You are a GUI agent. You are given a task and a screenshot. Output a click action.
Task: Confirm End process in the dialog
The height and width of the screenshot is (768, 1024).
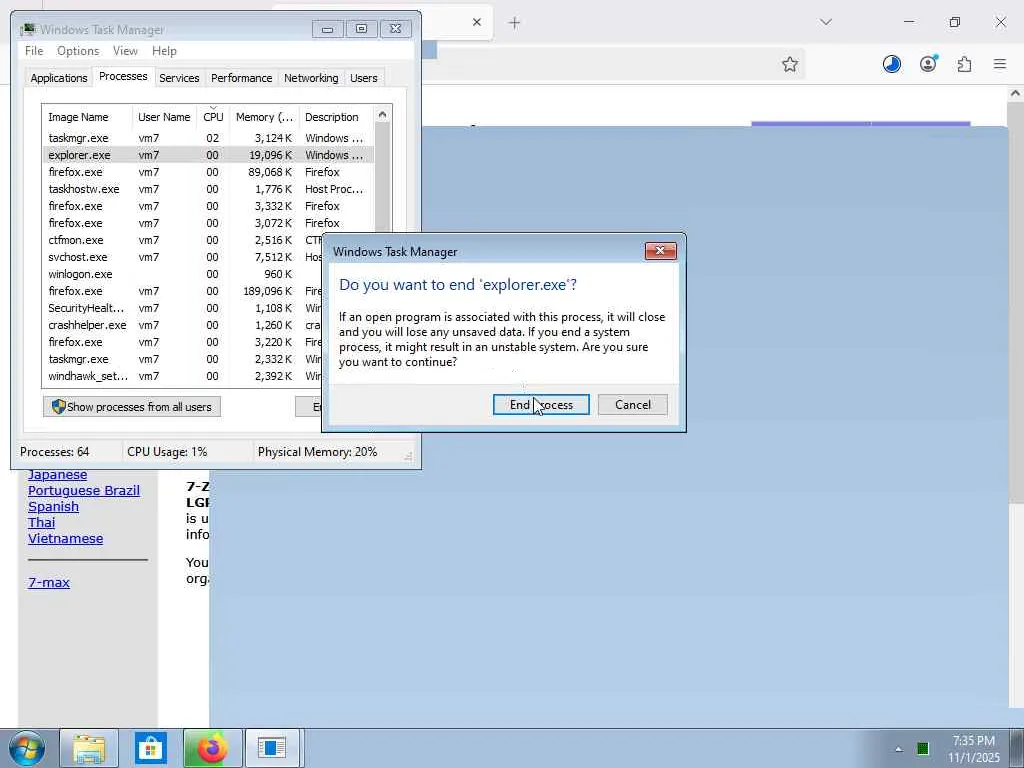(541, 404)
